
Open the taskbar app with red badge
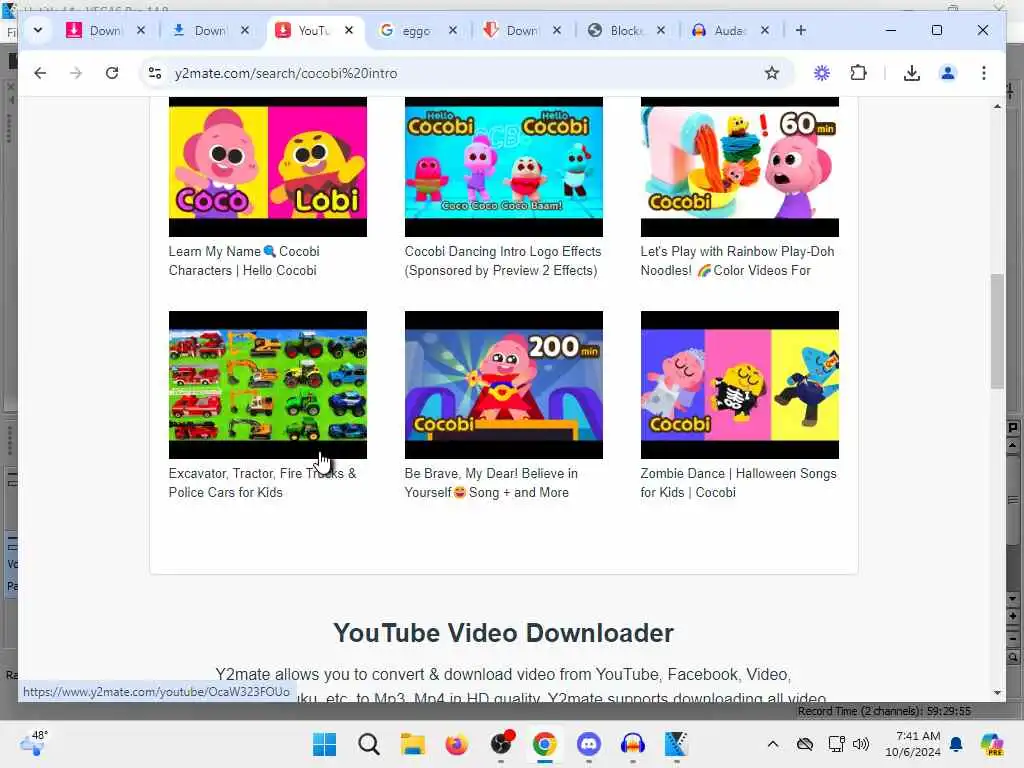(x=502, y=743)
